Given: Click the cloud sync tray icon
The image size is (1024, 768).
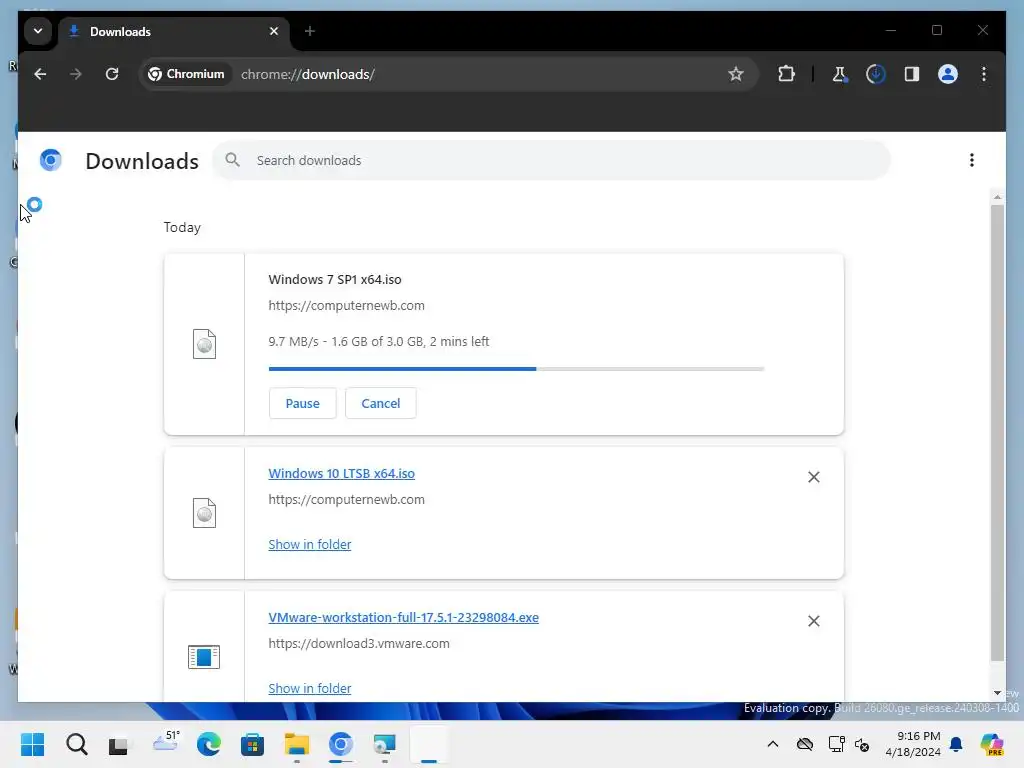Looking at the screenshot, I should pyautogui.click(x=805, y=744).
